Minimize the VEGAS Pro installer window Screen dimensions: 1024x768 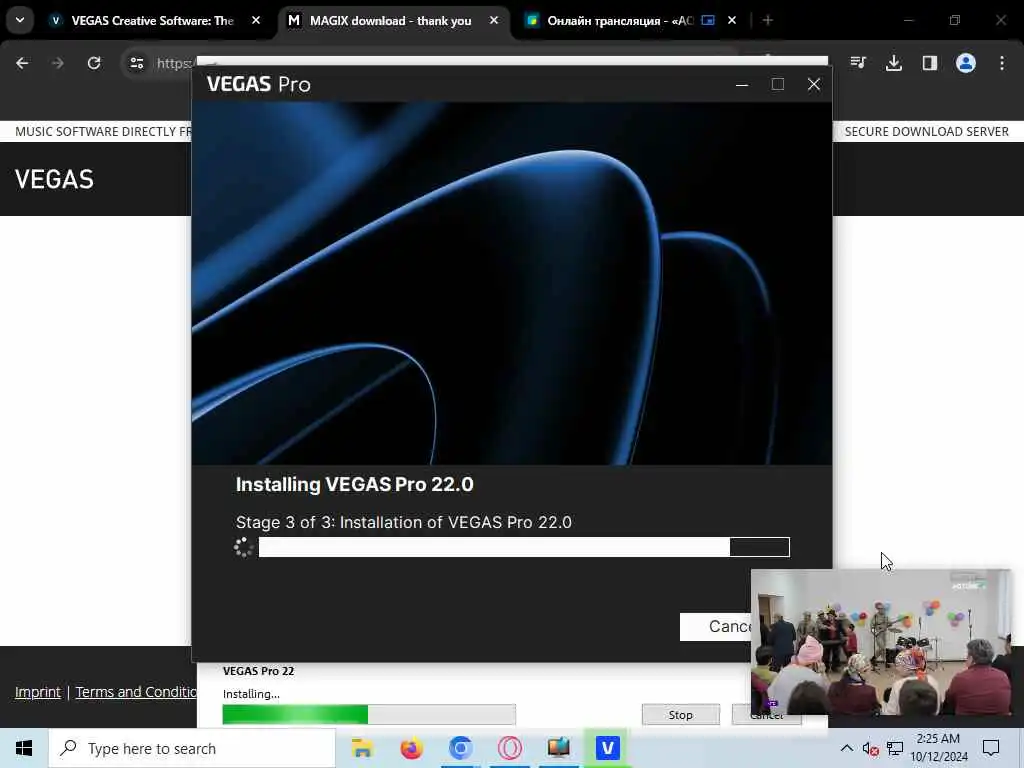(x=742, y=84)
